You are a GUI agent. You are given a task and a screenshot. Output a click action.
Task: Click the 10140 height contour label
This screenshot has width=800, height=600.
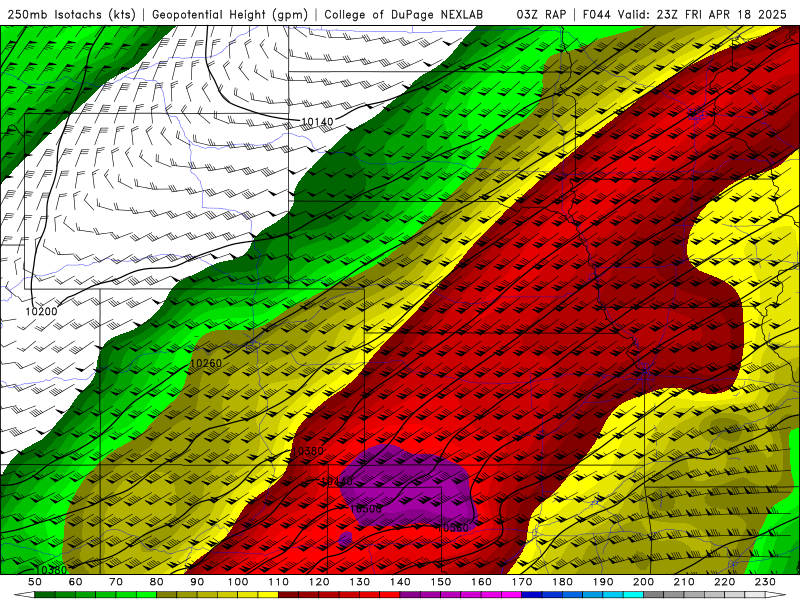[317, 121]
